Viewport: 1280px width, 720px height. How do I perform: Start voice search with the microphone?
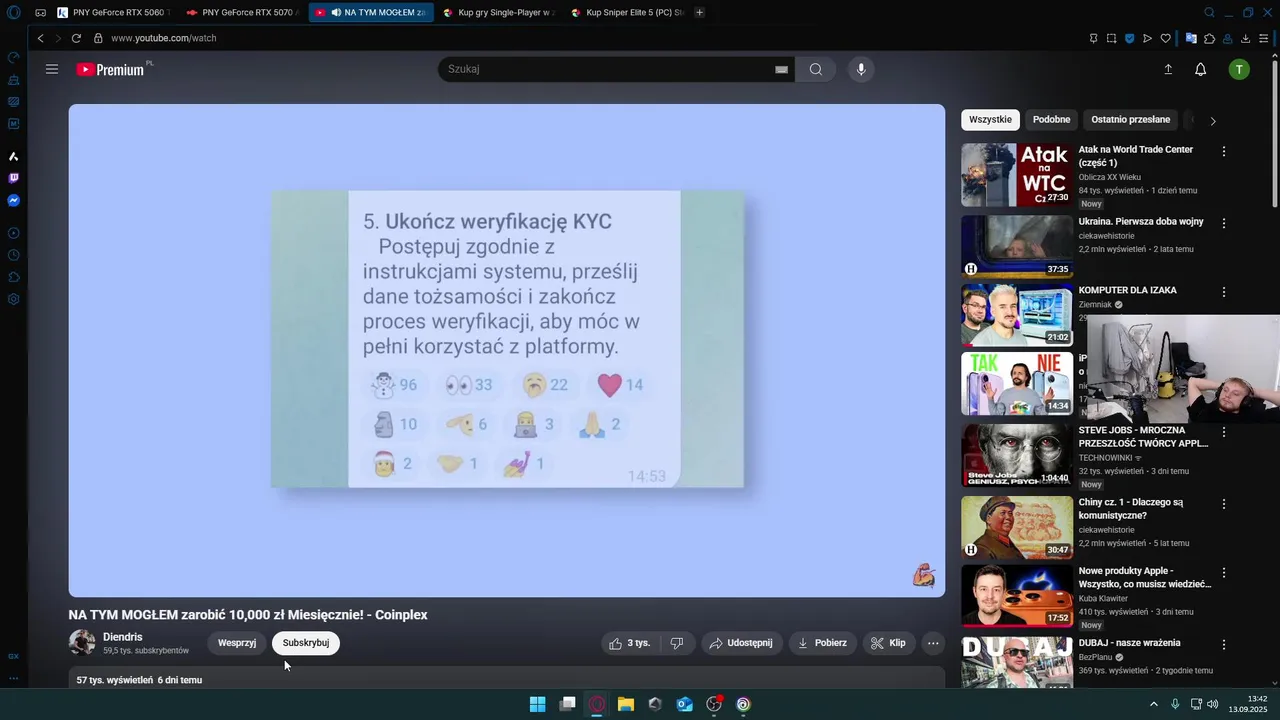(861, 69)
